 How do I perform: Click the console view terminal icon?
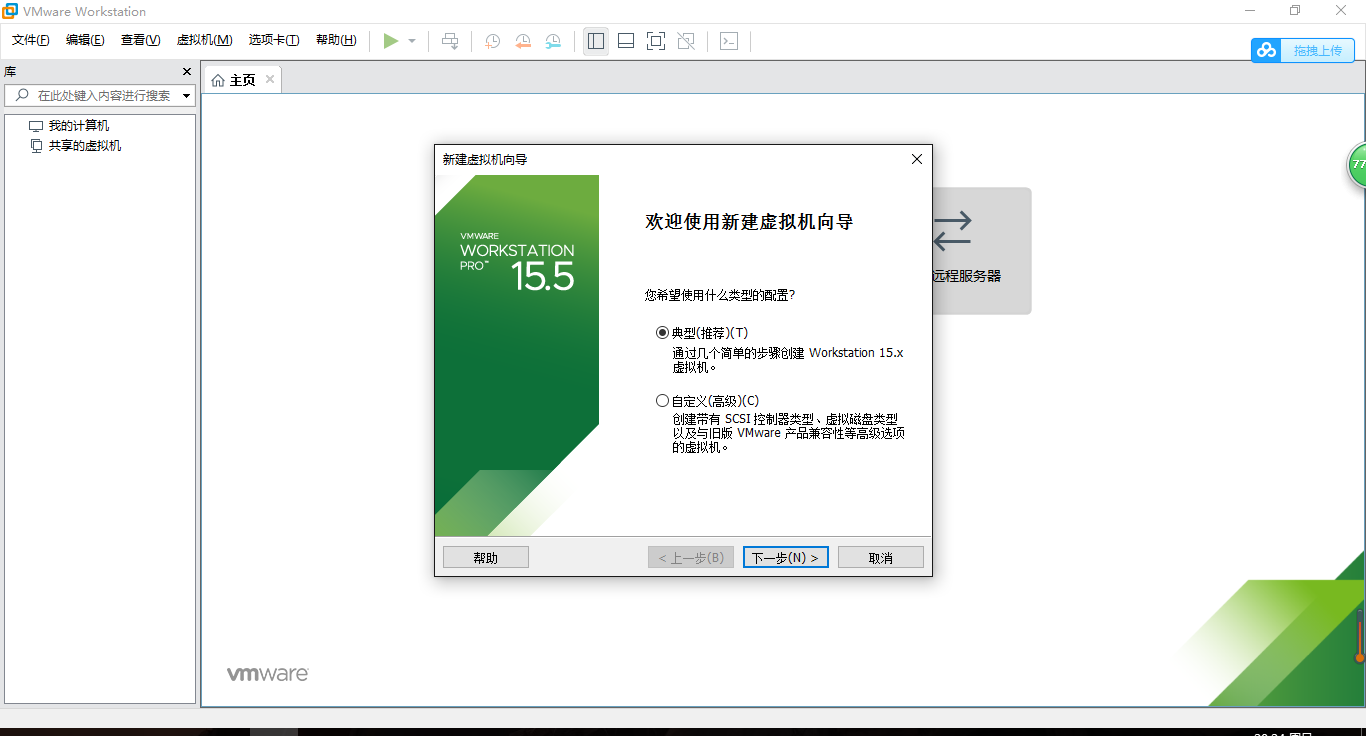coord(729,41)
